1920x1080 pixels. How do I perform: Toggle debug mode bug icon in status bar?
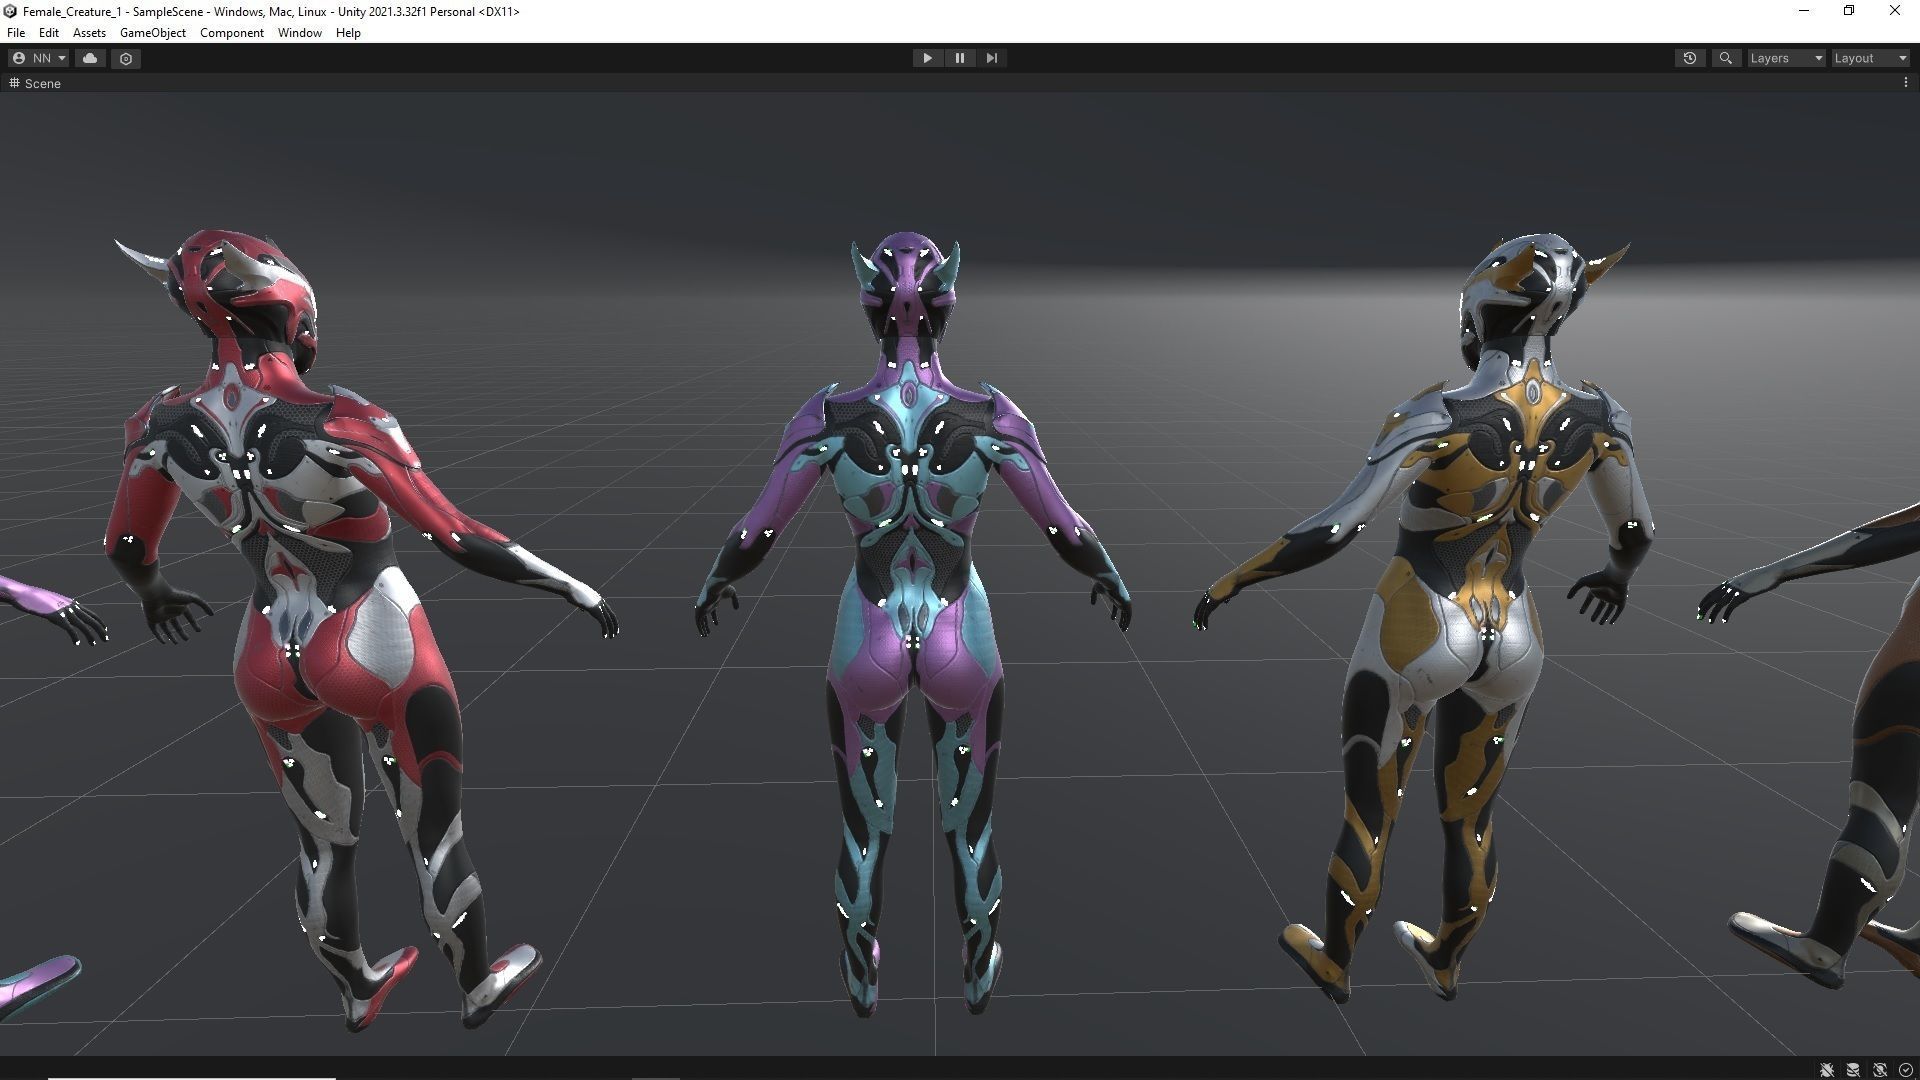click(1827, 1070)
